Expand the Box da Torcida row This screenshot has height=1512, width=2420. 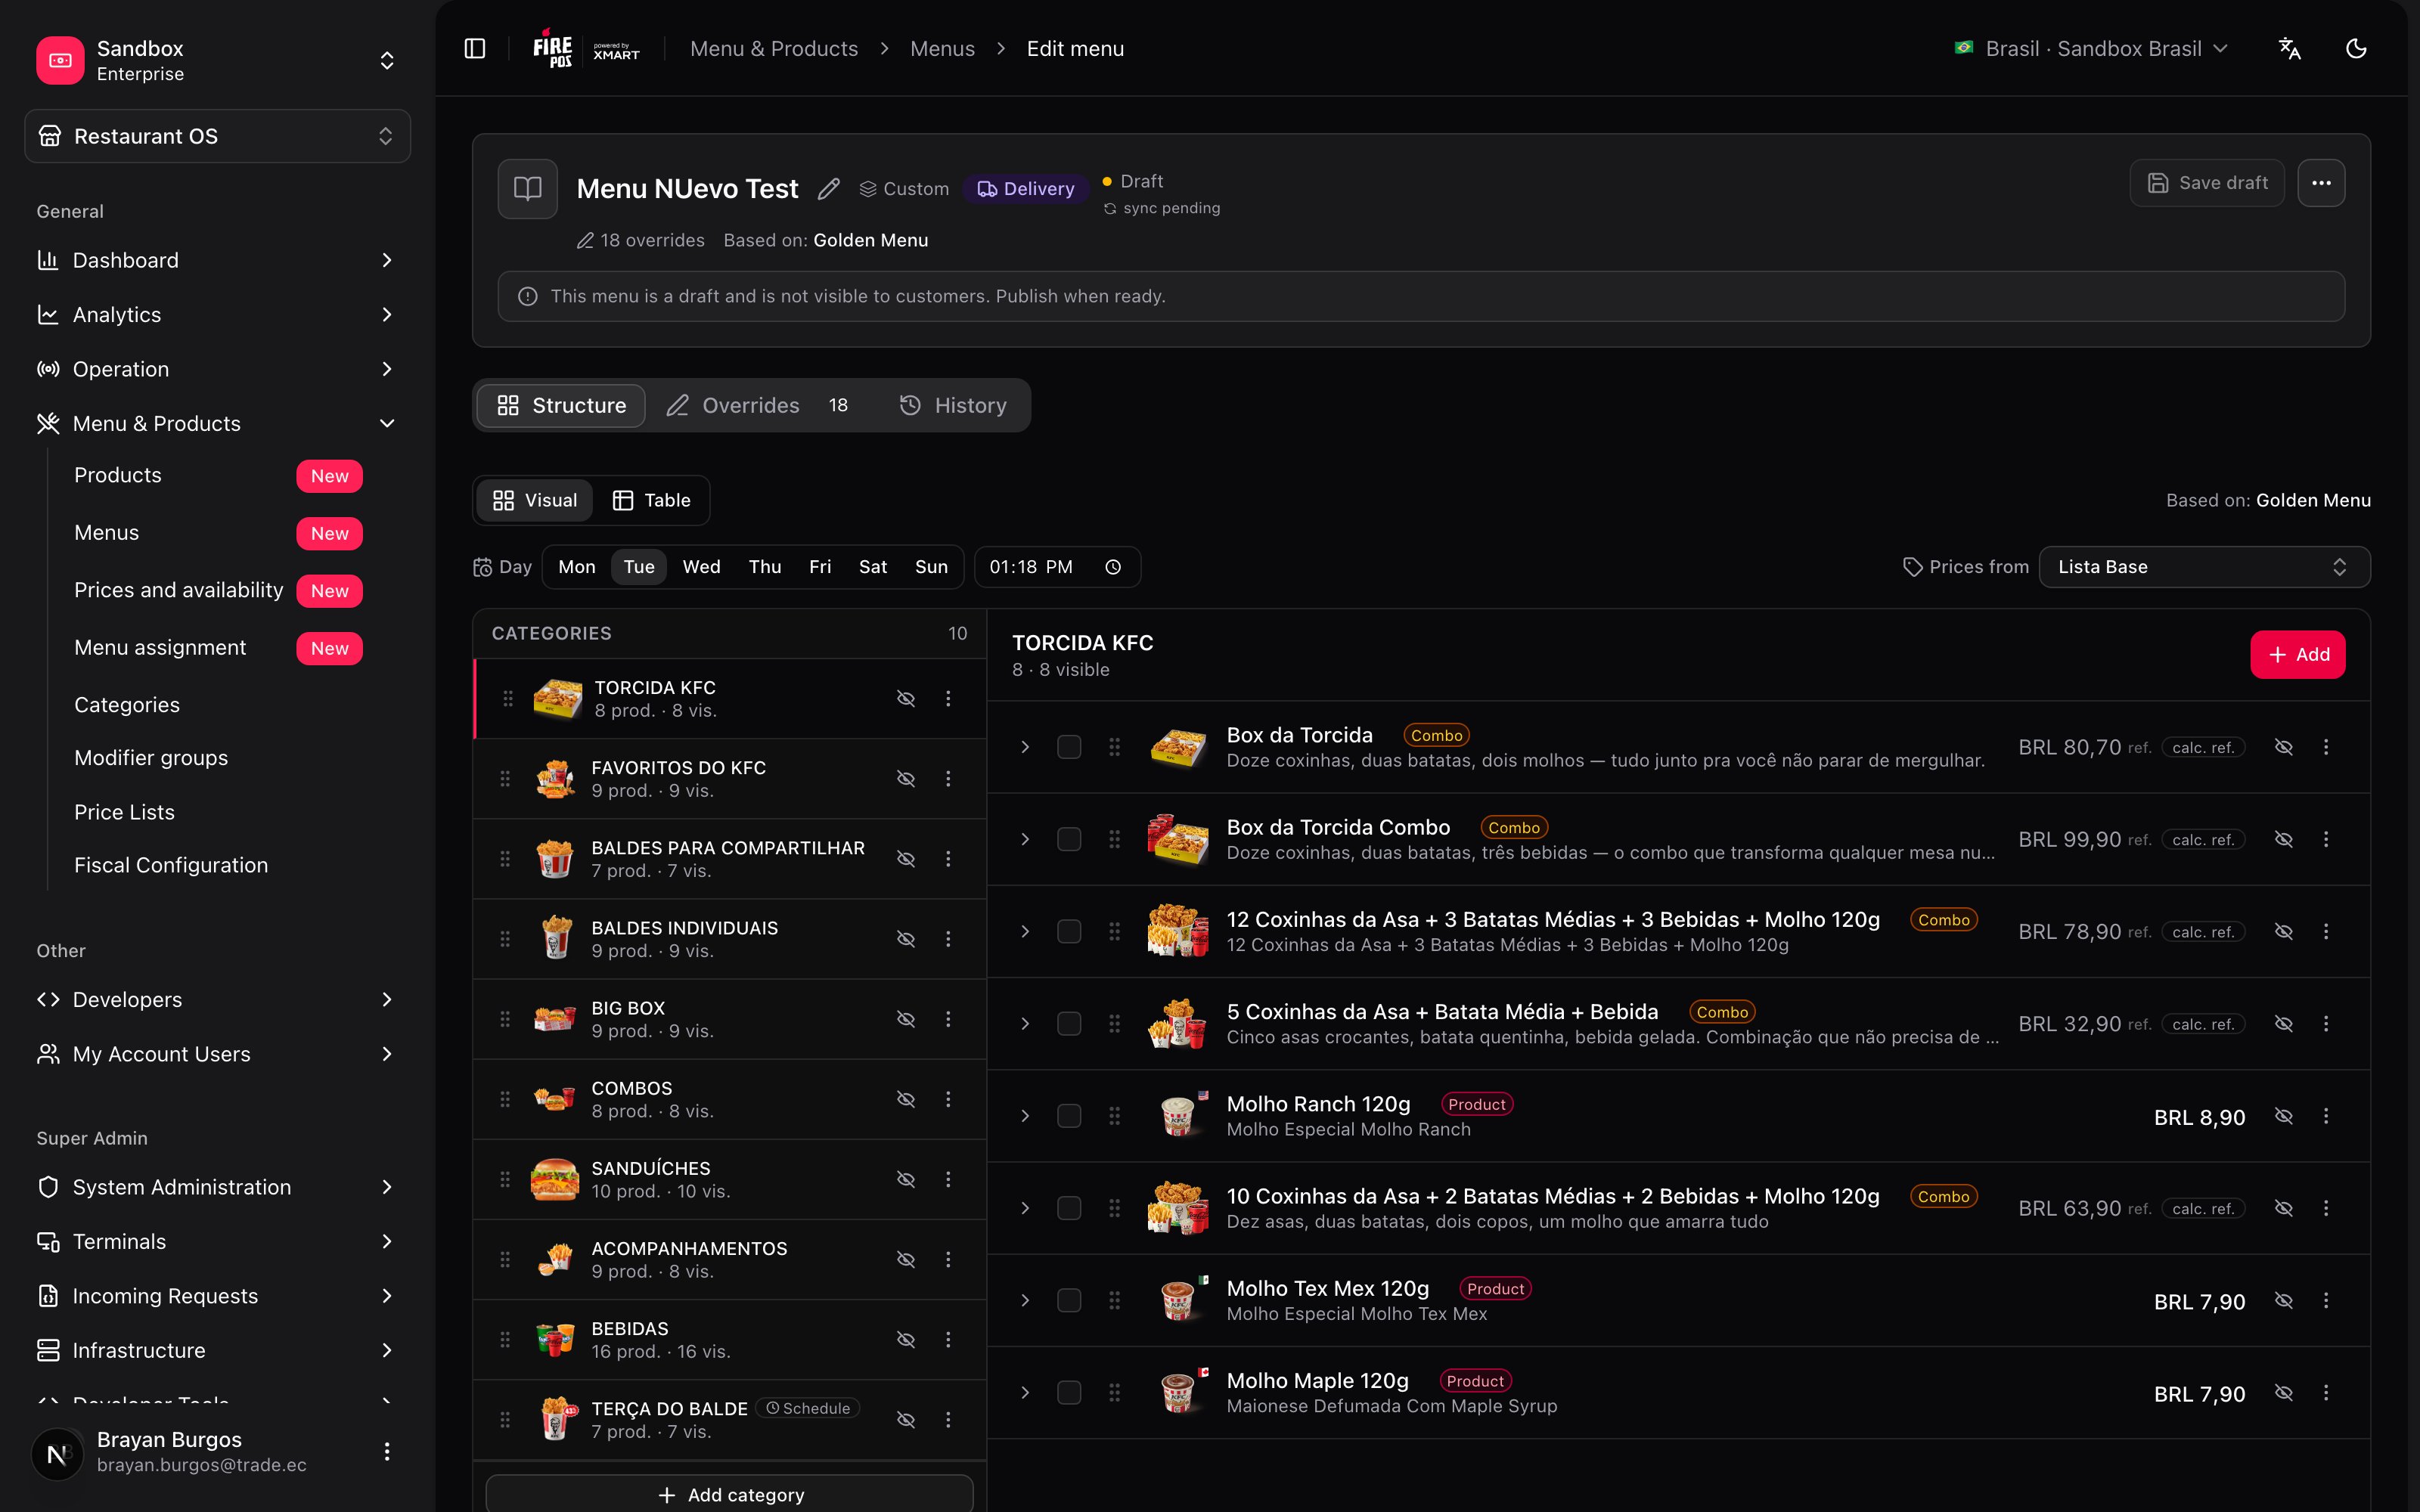pyautogui.click(x=1025, y=747)
